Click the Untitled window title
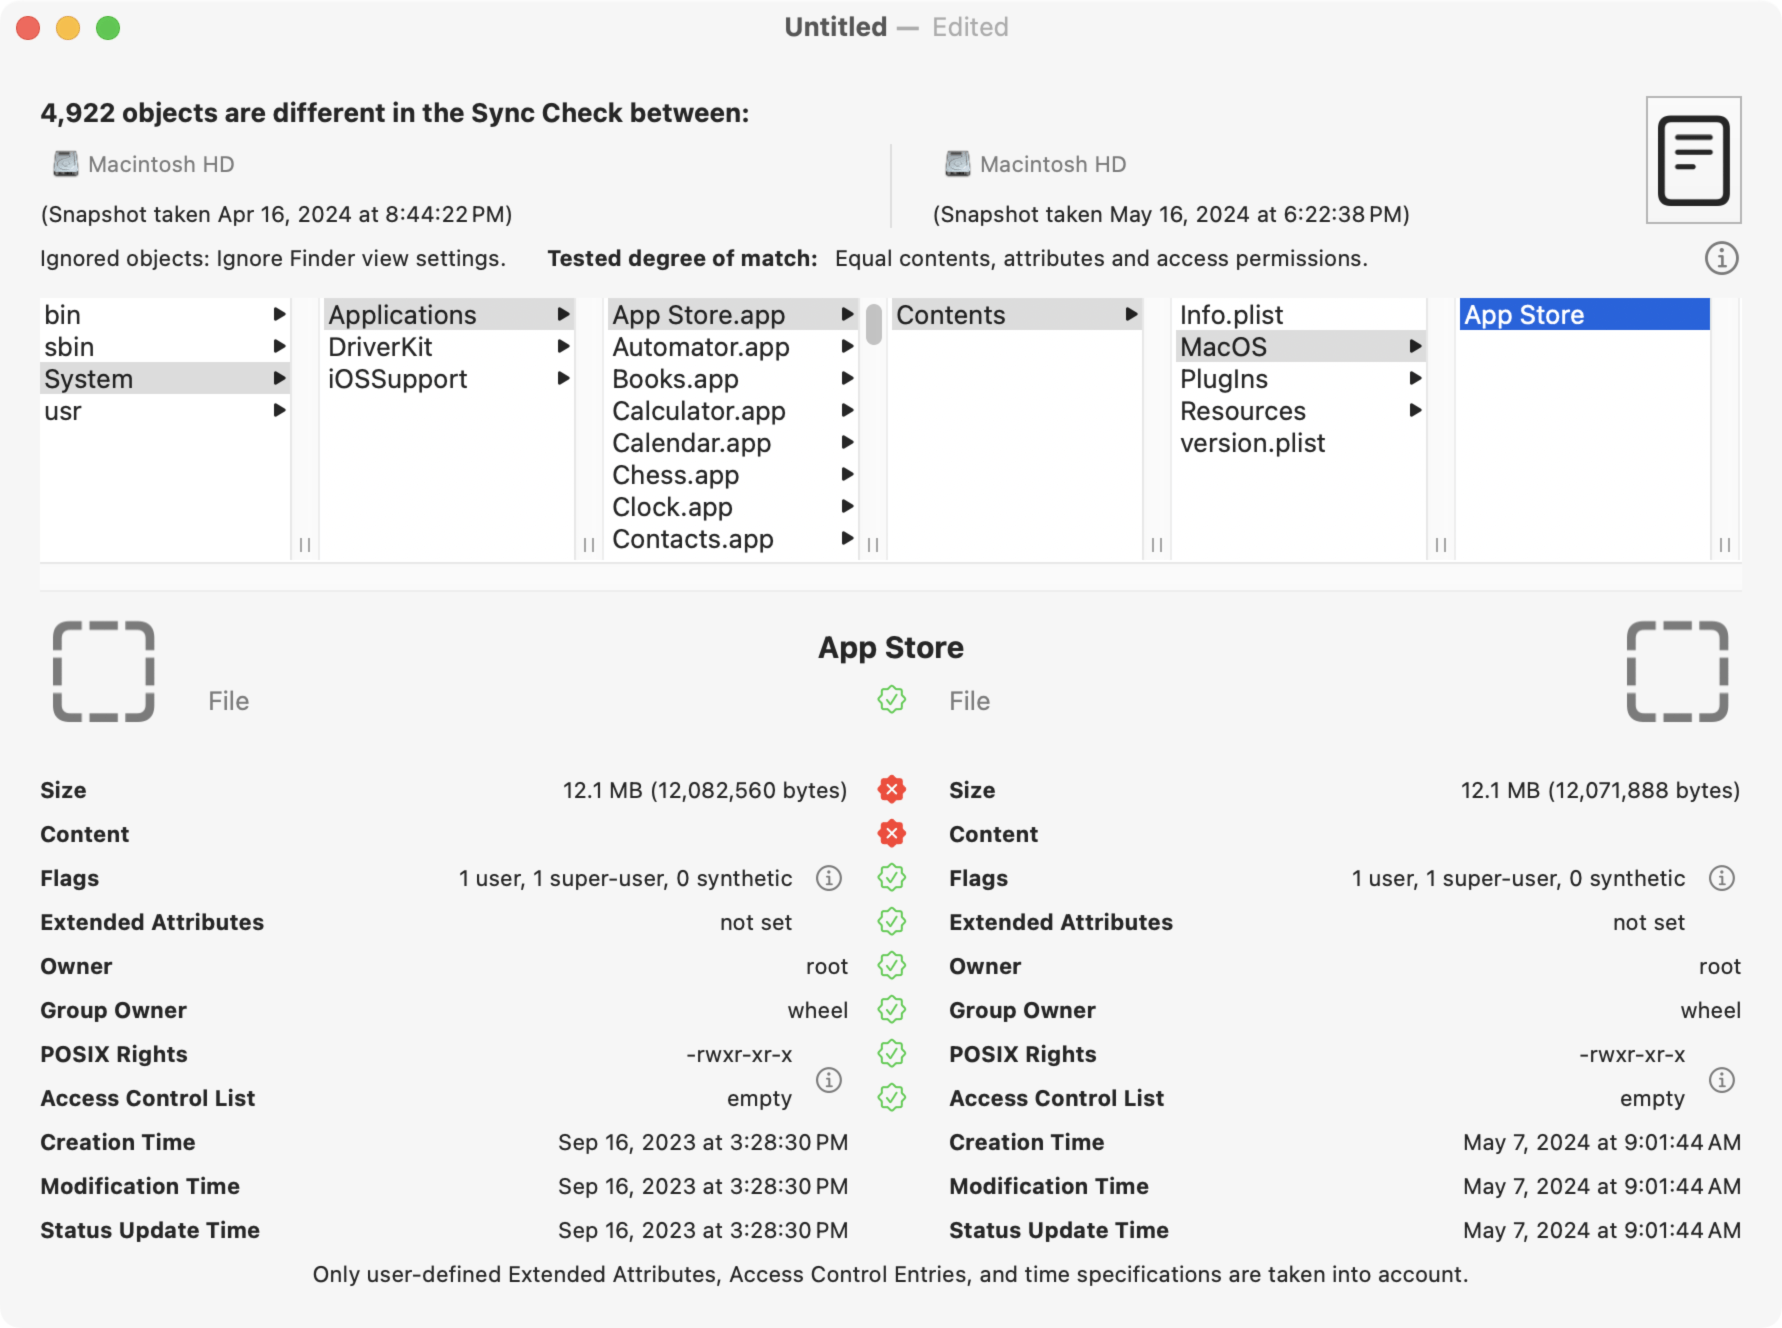Image resolution: width=1782 pixels, height=1328 pixels. (x=835, y=27)
